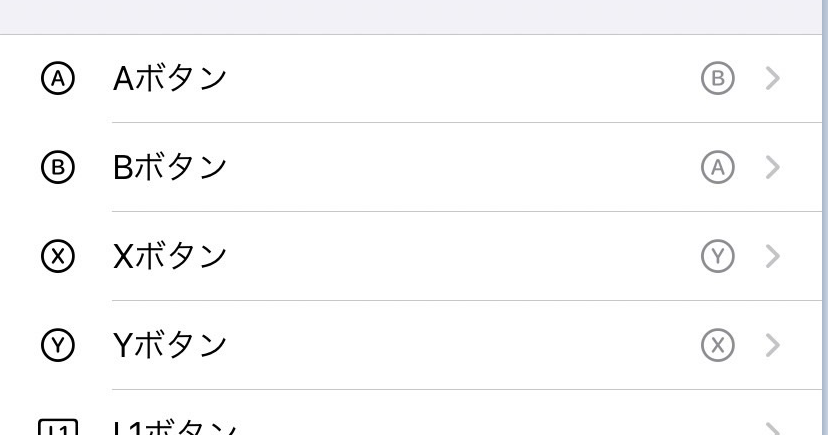This screenshot has height=435, width=828.
Task: Click the gray B mapping icon in Aボタン row
Action: click(x=718, y=78)
